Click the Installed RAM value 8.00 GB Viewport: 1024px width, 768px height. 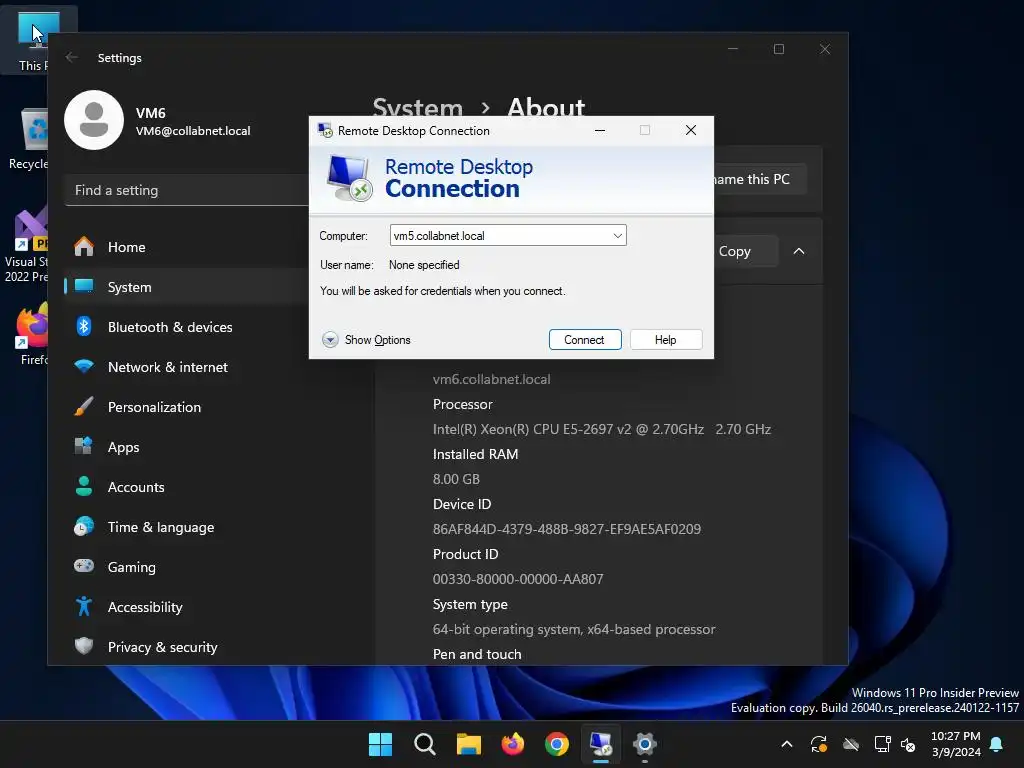click(456, 479)
